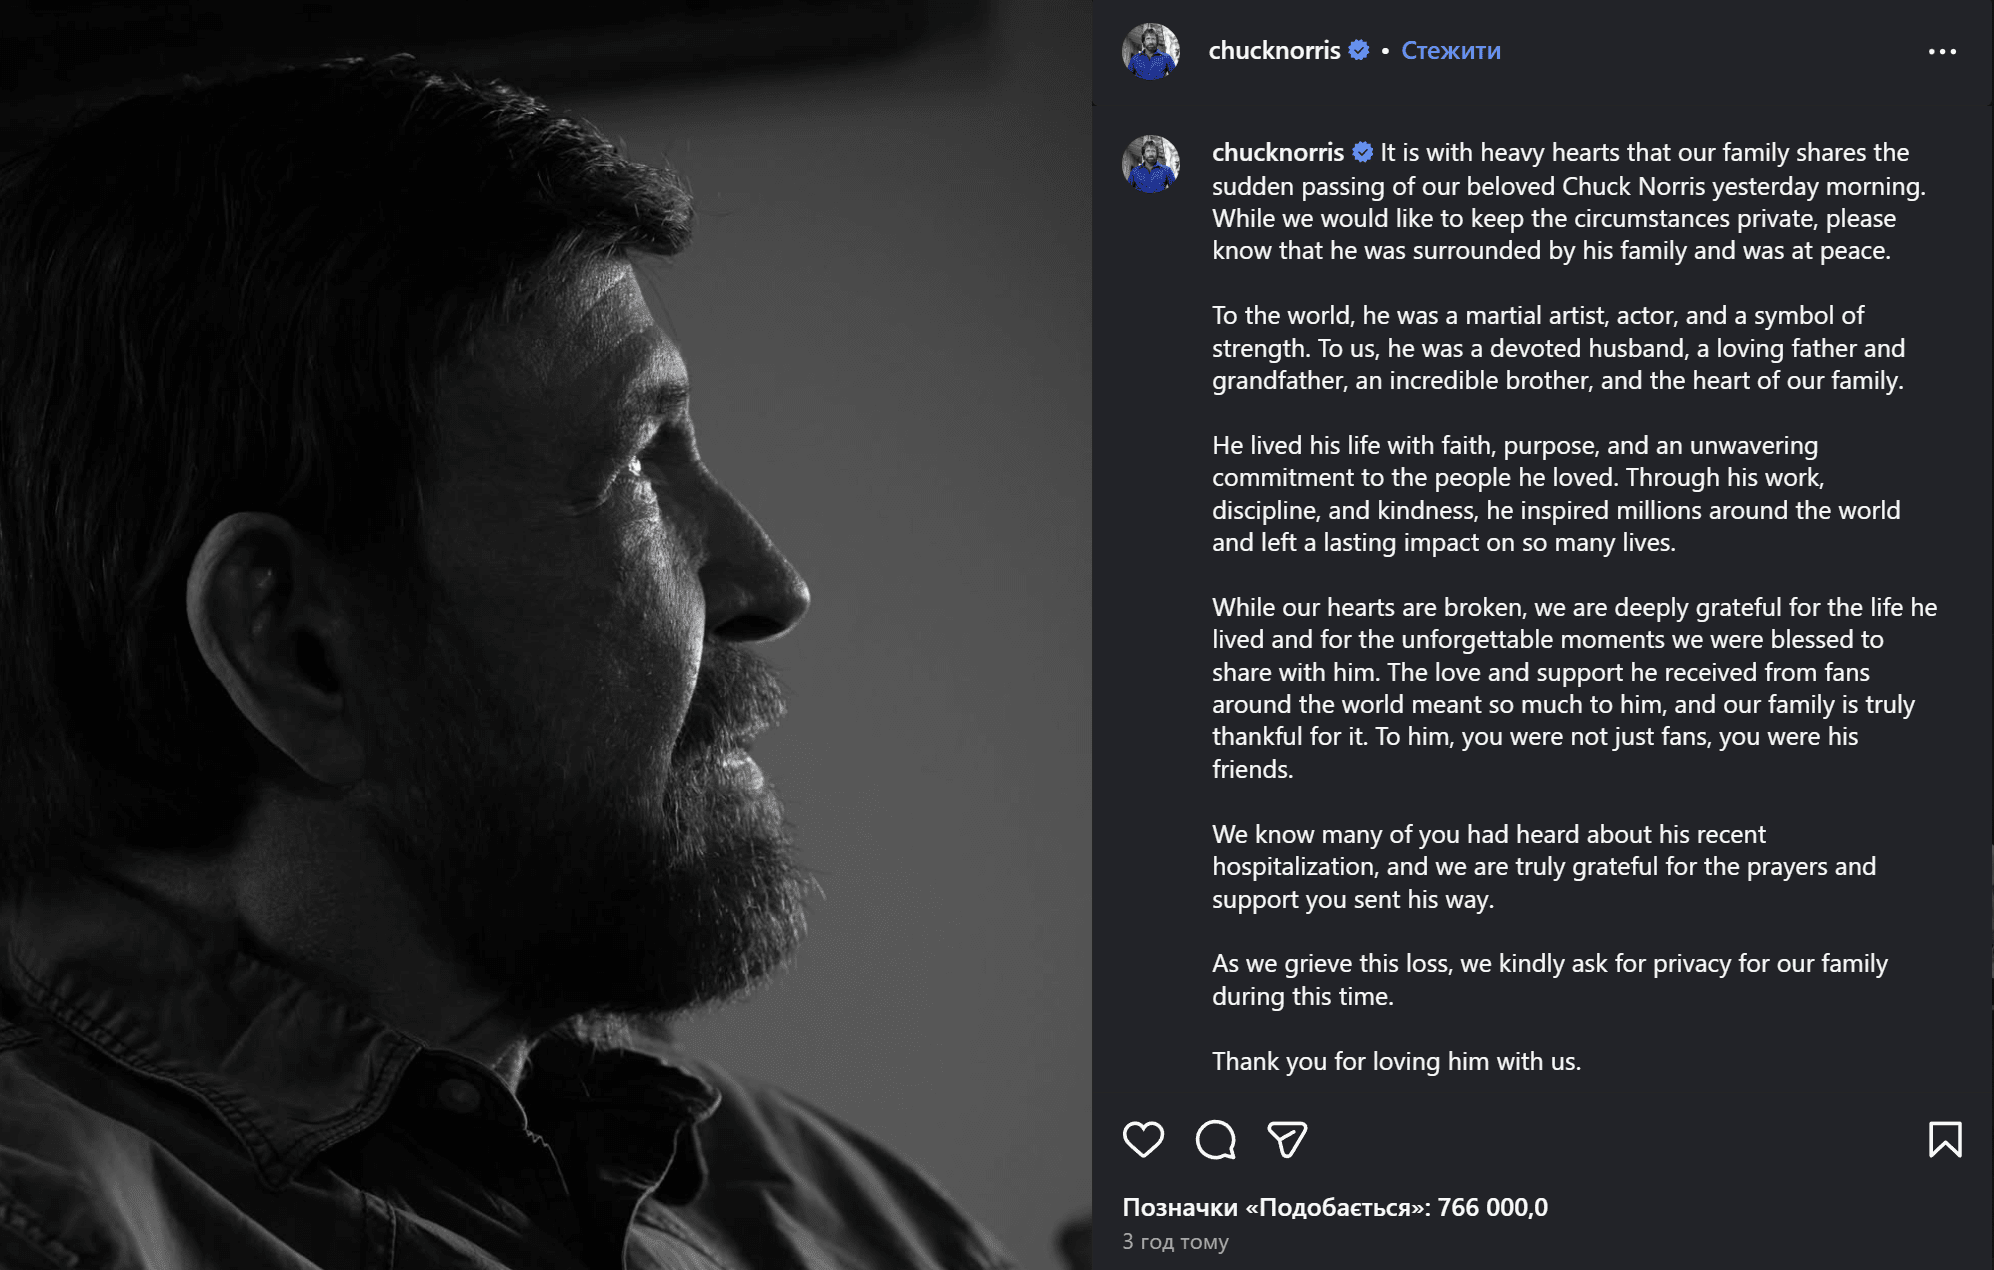Click the chucknorris avatar beside the caption
This screenshot has width=1994, height=1270.
[1151, 164]
